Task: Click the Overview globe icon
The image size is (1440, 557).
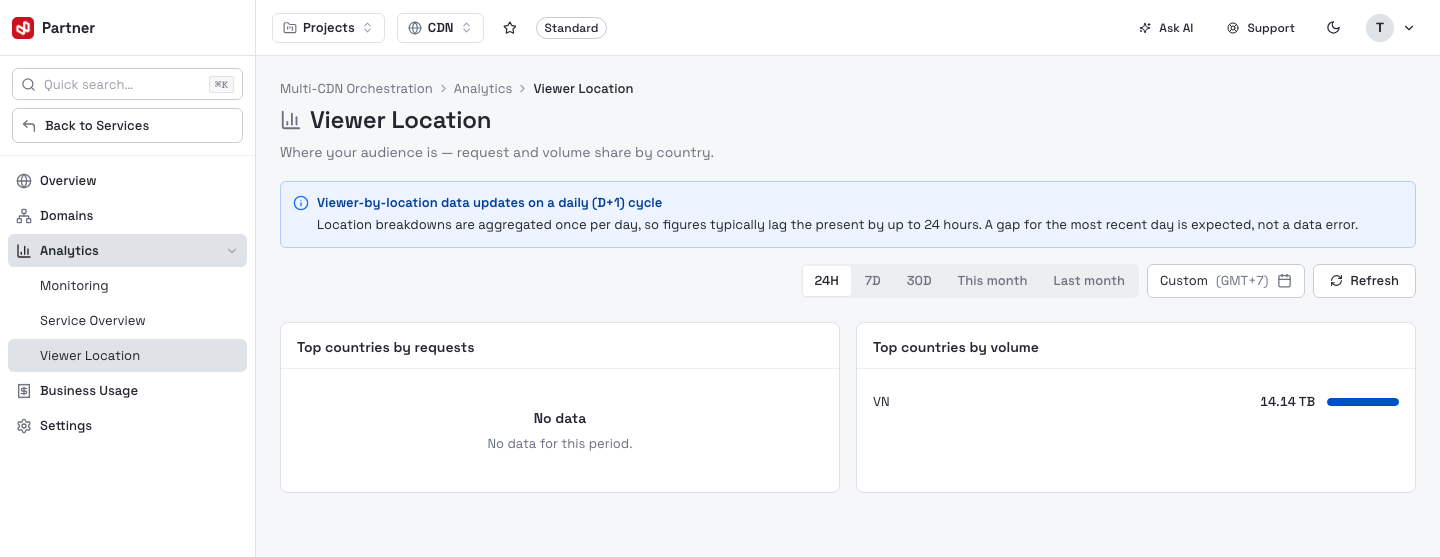Action: click(24, 181)
